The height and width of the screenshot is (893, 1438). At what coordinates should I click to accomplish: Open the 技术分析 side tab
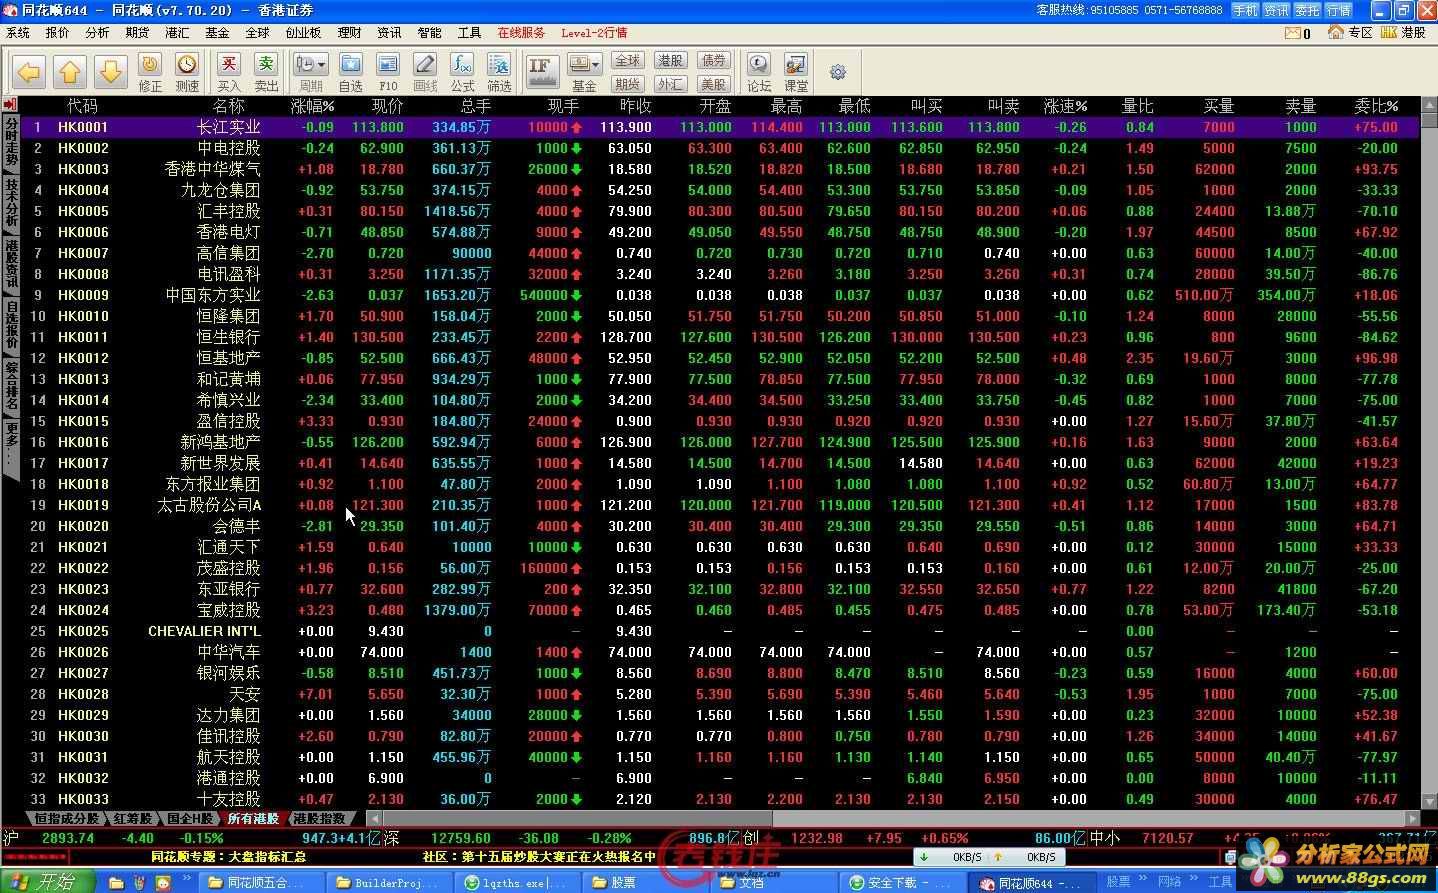[11, 203]
